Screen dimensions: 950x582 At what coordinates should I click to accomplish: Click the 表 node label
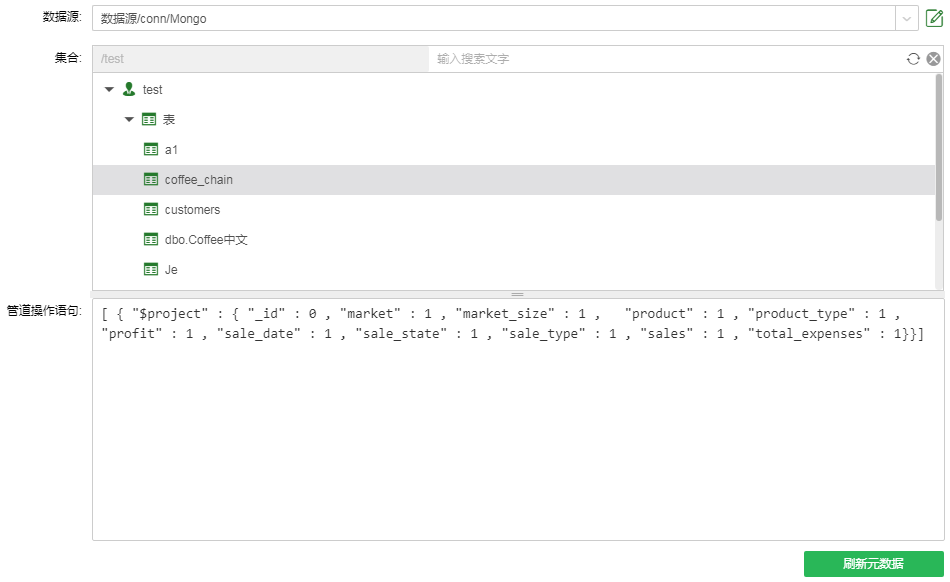169,119
